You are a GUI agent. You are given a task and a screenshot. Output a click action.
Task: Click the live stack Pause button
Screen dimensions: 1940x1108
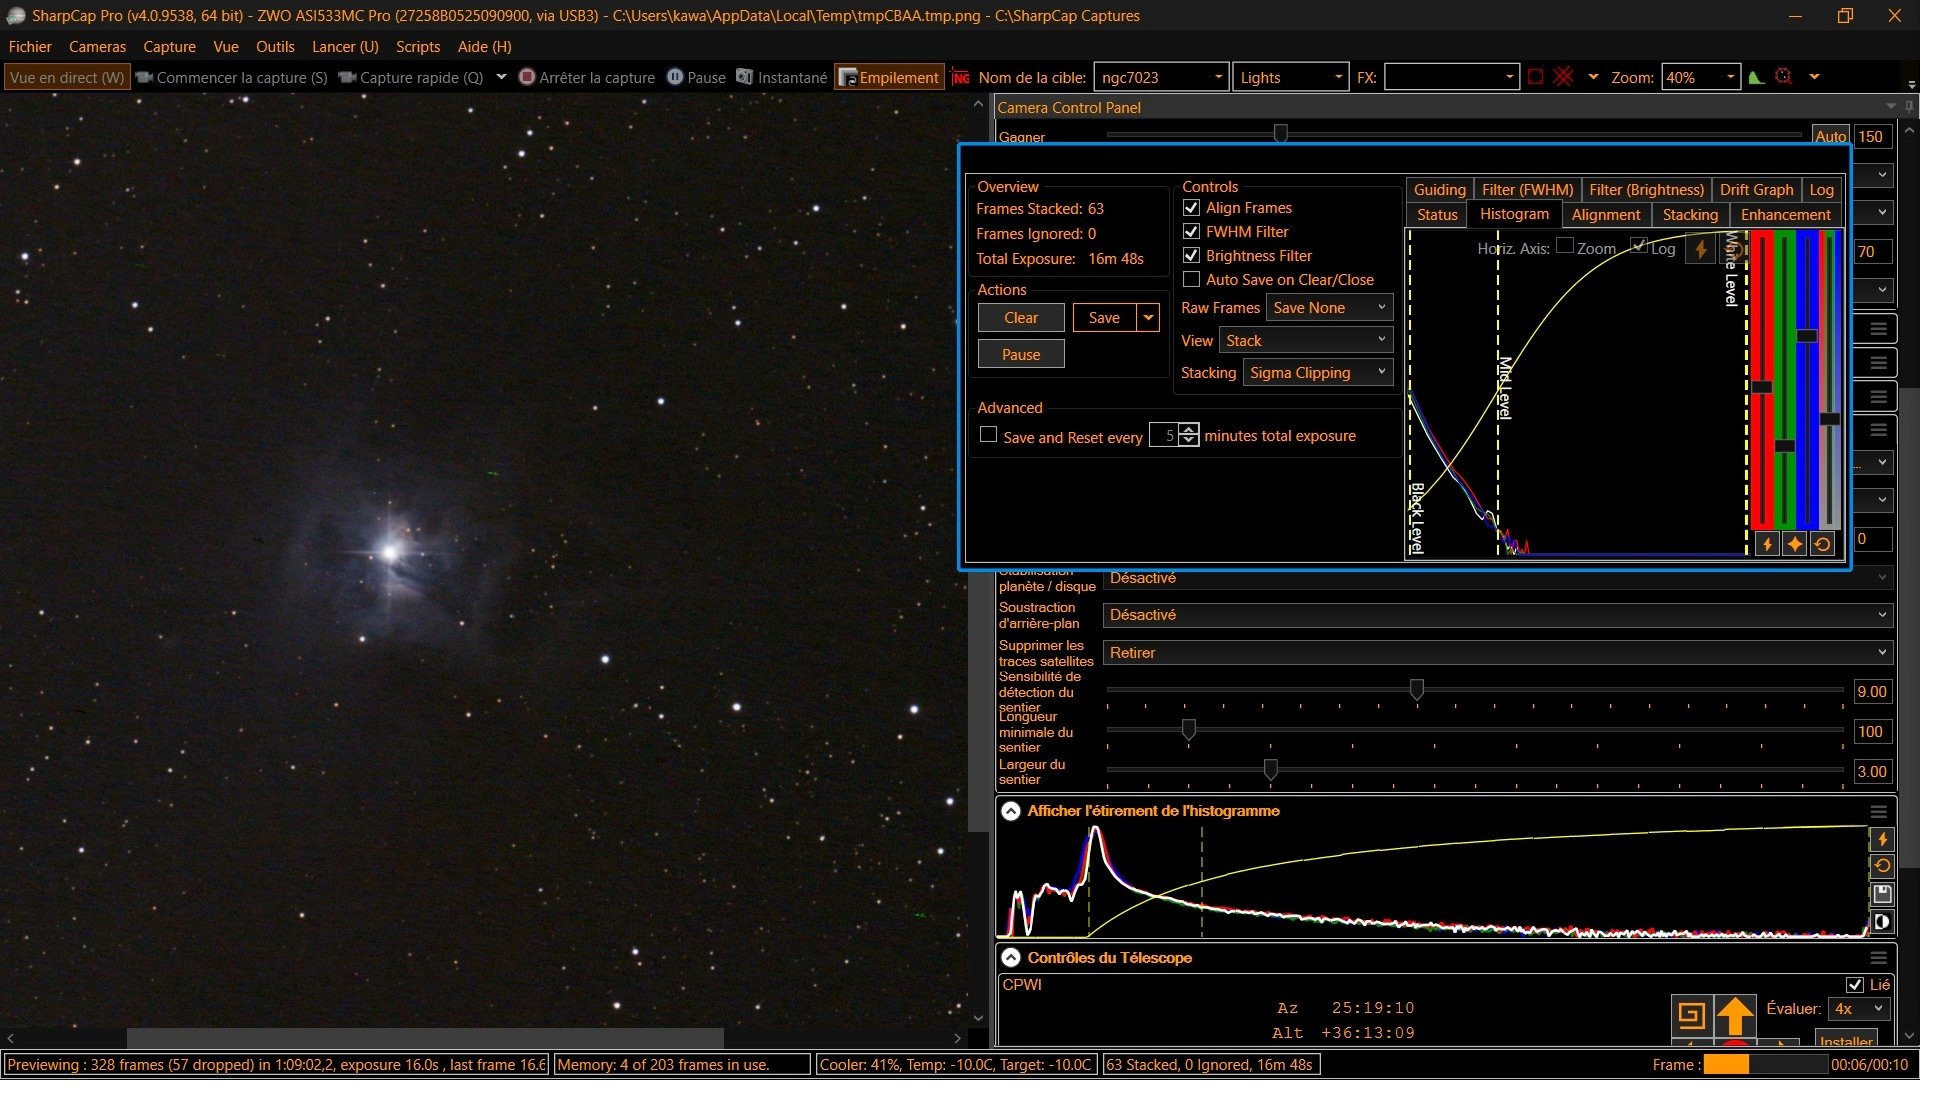pyautogui.click(x=1021, y=355)
